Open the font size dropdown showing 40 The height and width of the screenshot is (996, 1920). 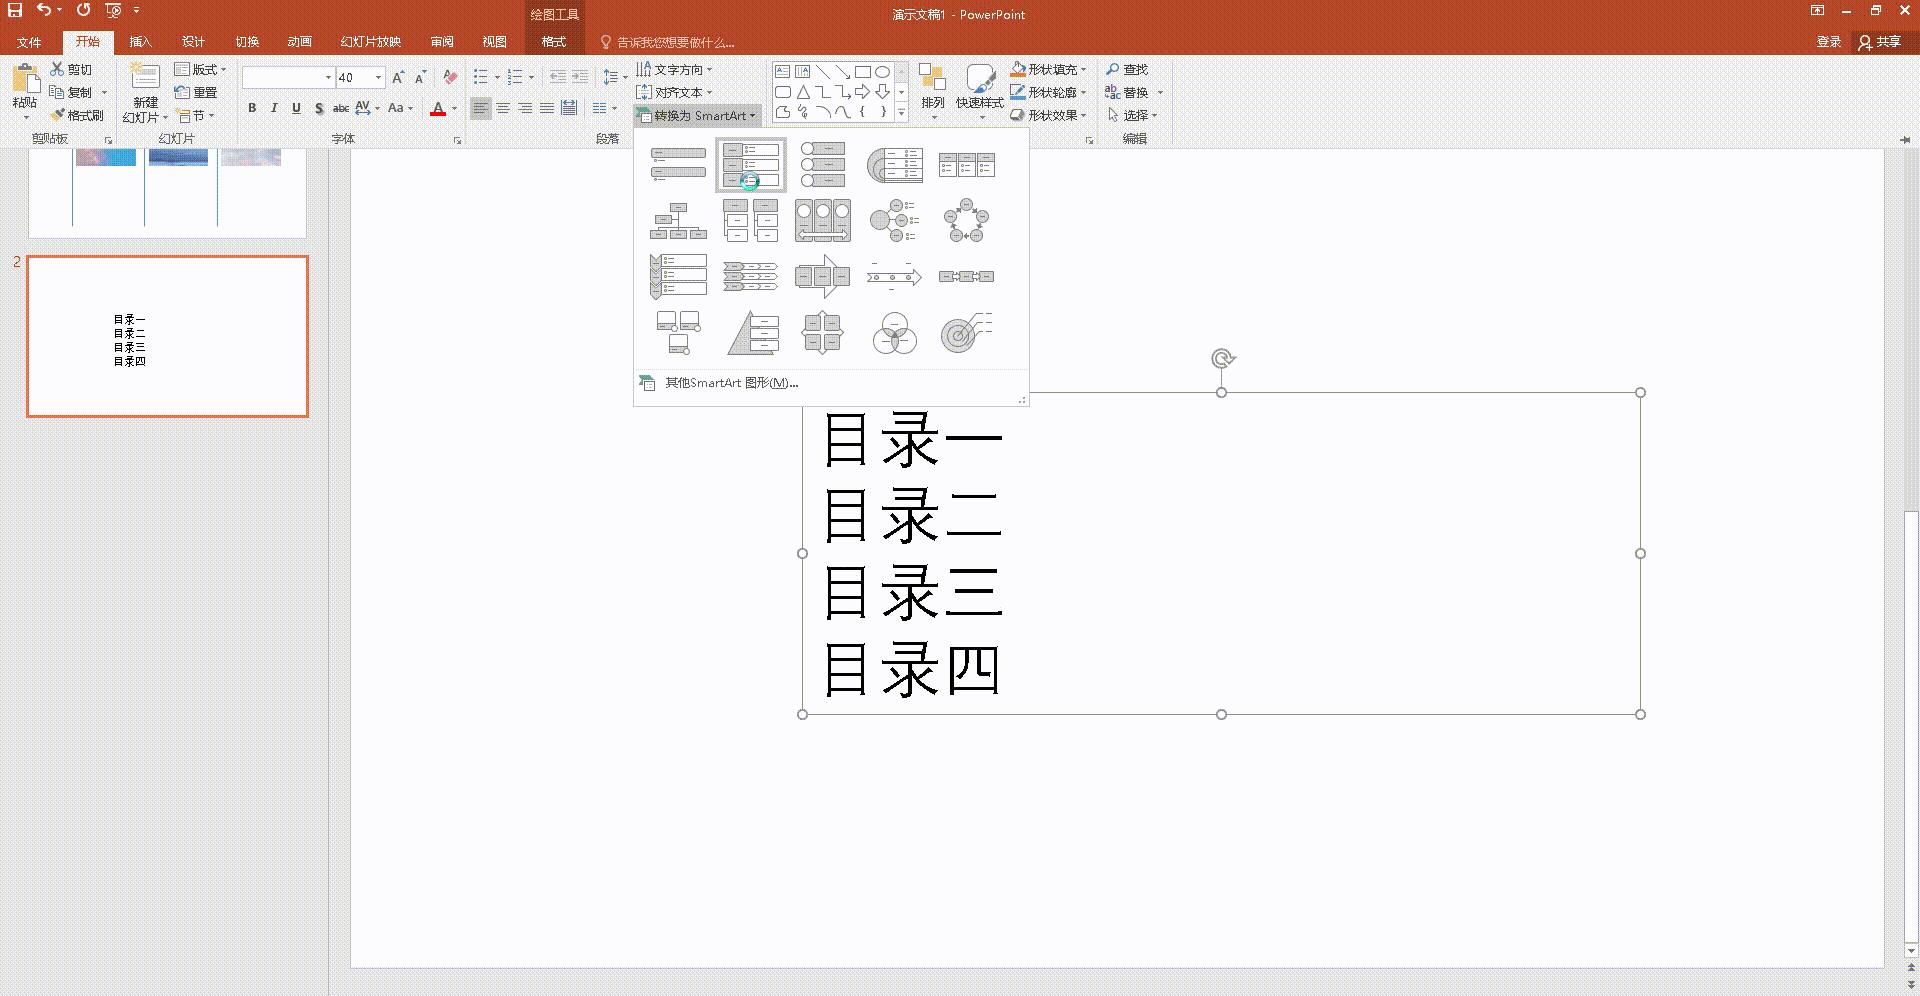pyautogui.click(x=376, y=77)
